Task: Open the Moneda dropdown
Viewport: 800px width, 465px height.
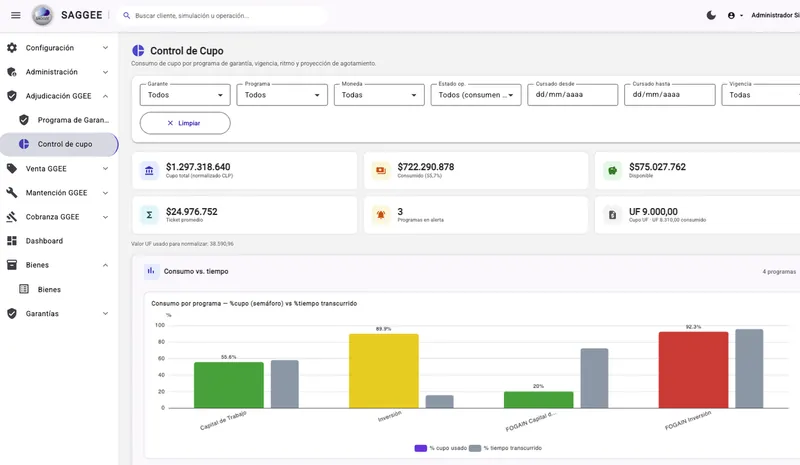Action: tap(379, 95)
